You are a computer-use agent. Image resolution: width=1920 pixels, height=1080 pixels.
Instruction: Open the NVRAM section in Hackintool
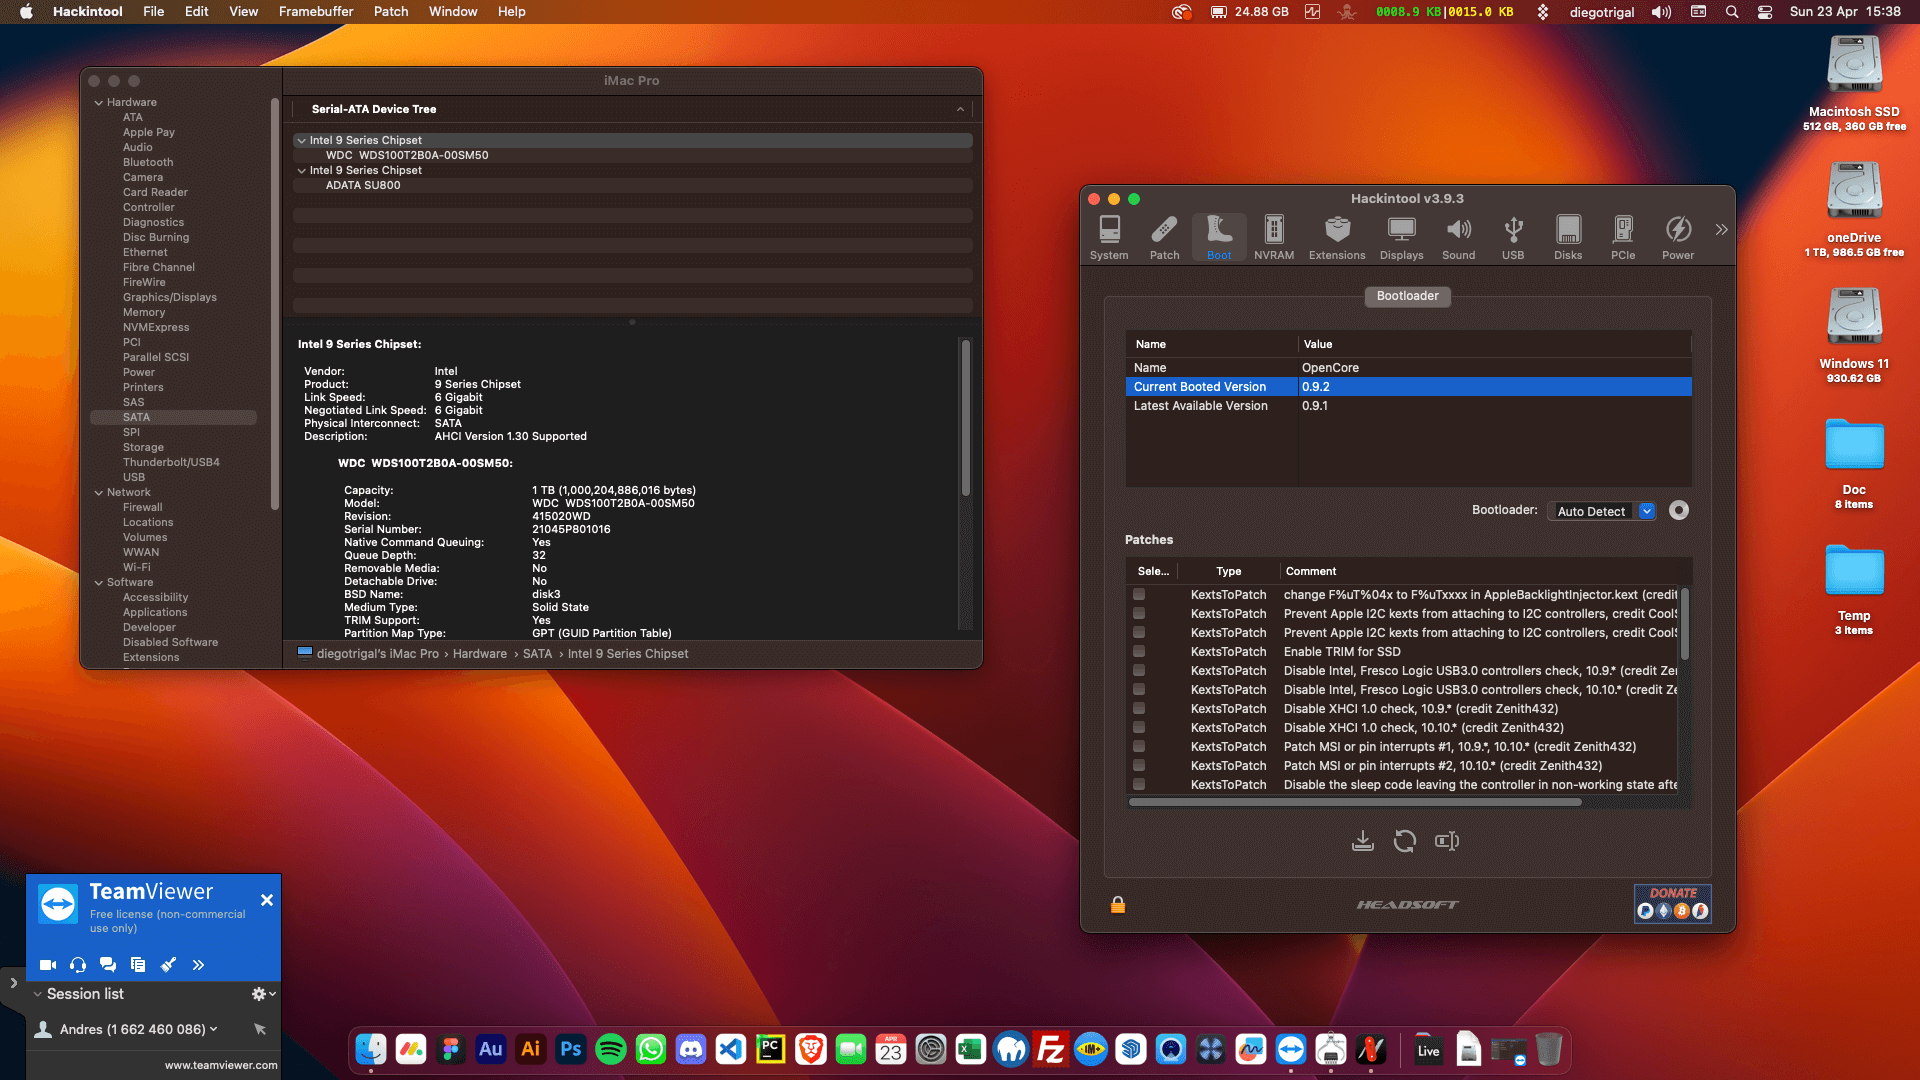tap(1274, 238)
